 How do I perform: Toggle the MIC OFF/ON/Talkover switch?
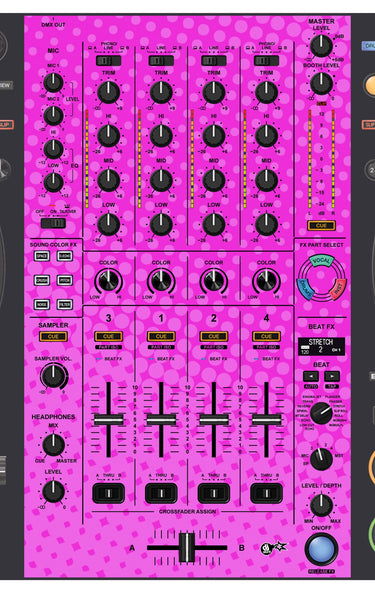click(53, 223)
